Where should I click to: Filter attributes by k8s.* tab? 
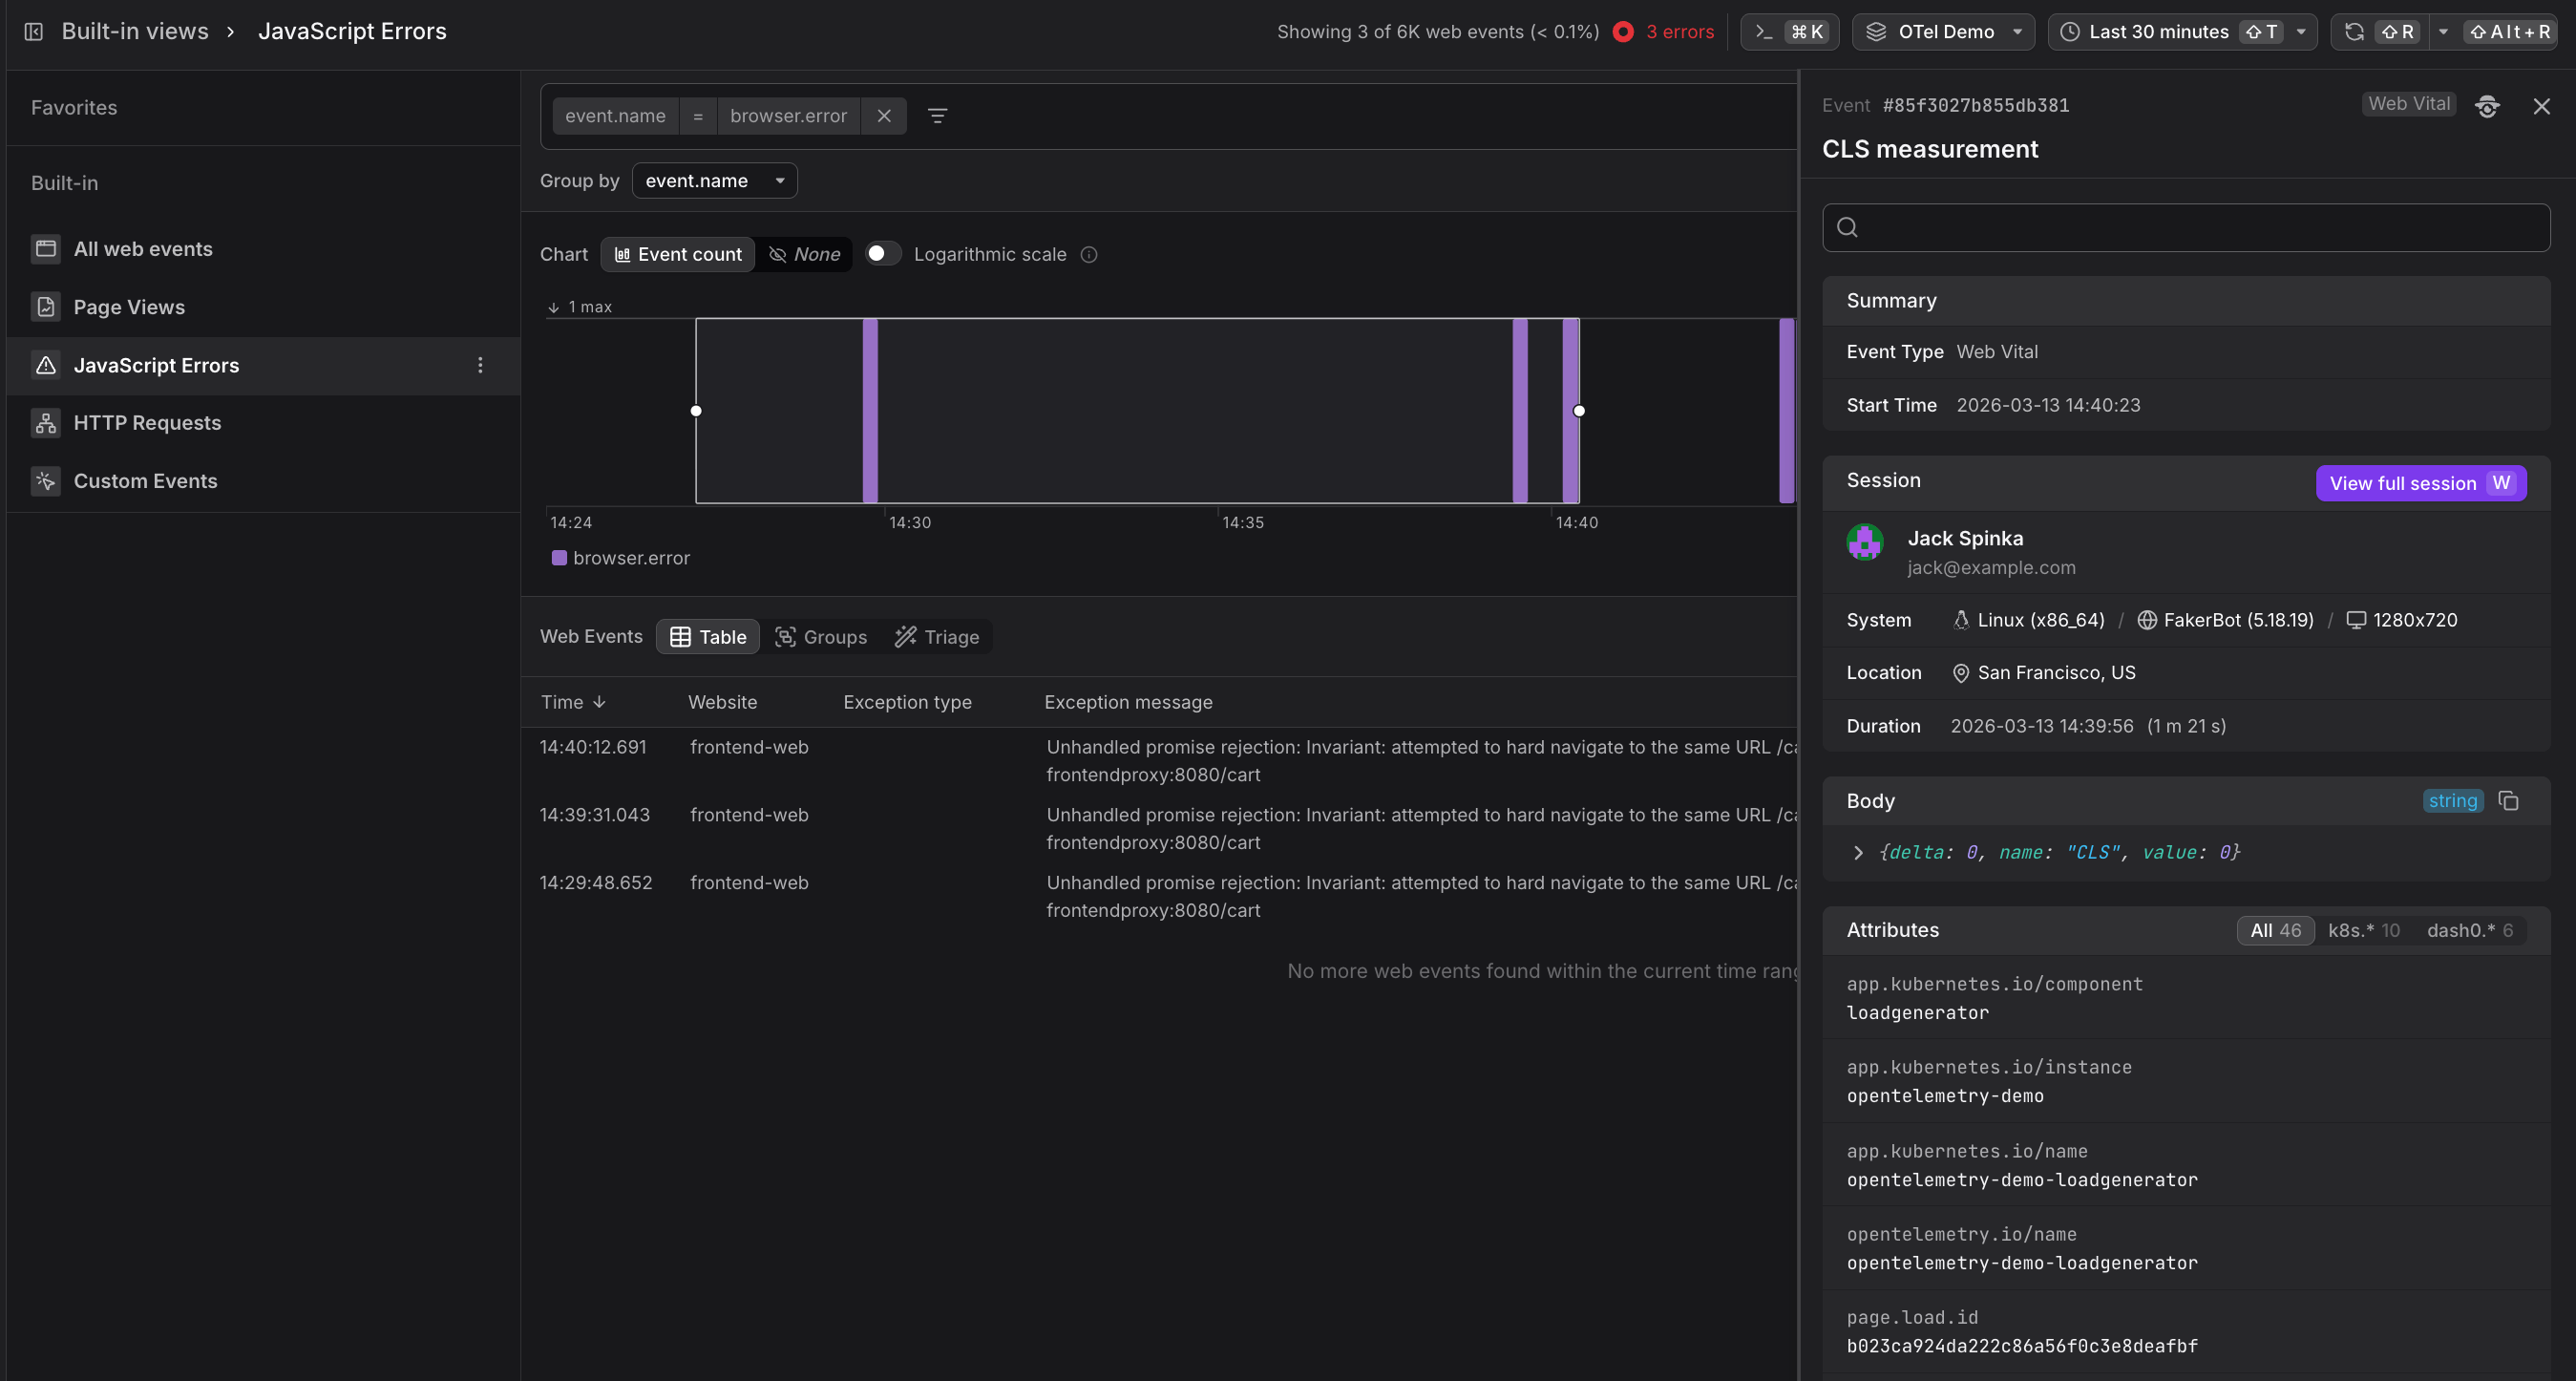tap(2362, 931)
